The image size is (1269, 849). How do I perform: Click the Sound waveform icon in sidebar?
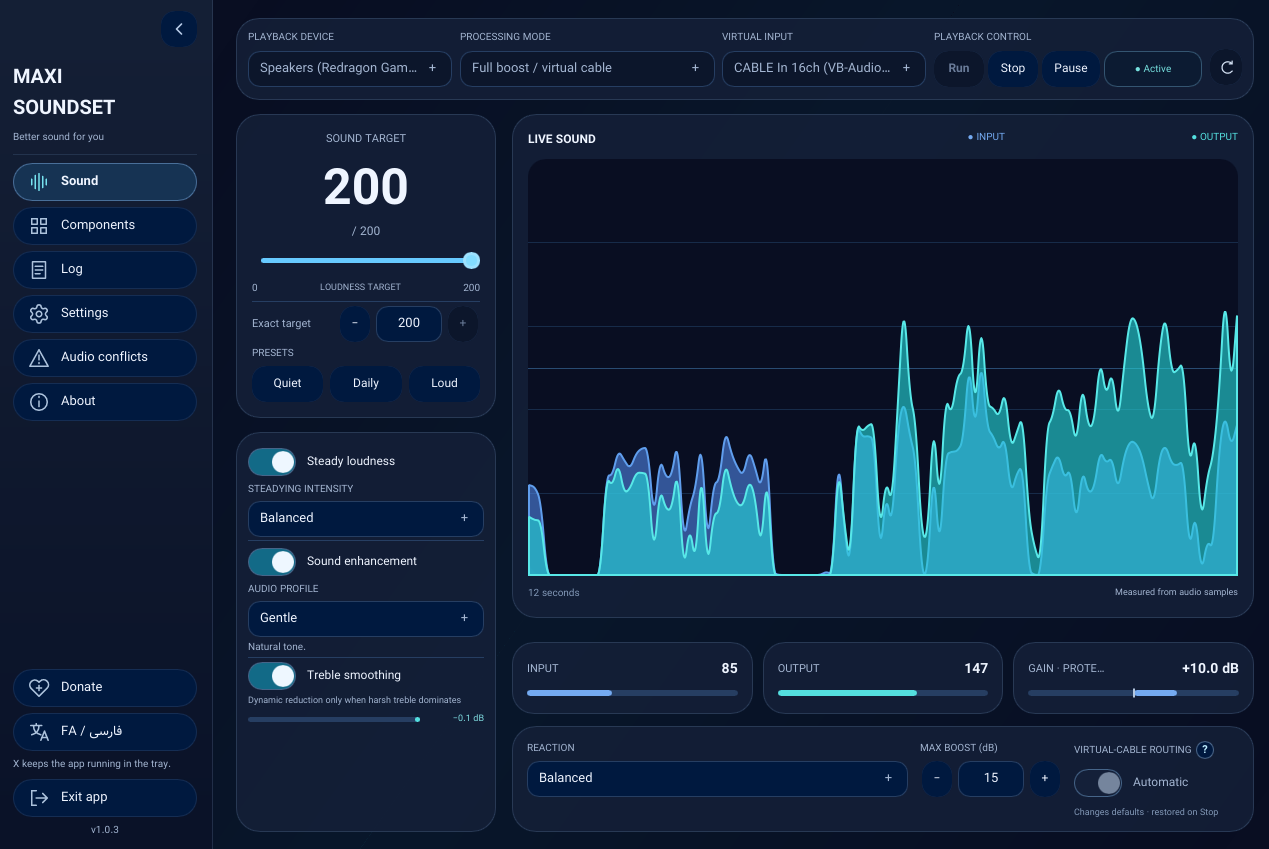[x=39, y=181]
